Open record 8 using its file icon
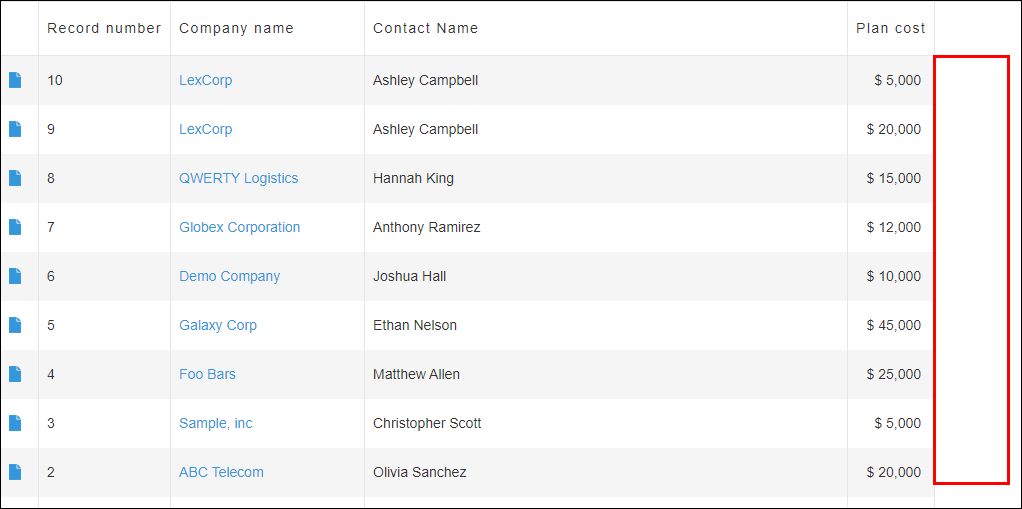1022x509 pixels. 15,178
